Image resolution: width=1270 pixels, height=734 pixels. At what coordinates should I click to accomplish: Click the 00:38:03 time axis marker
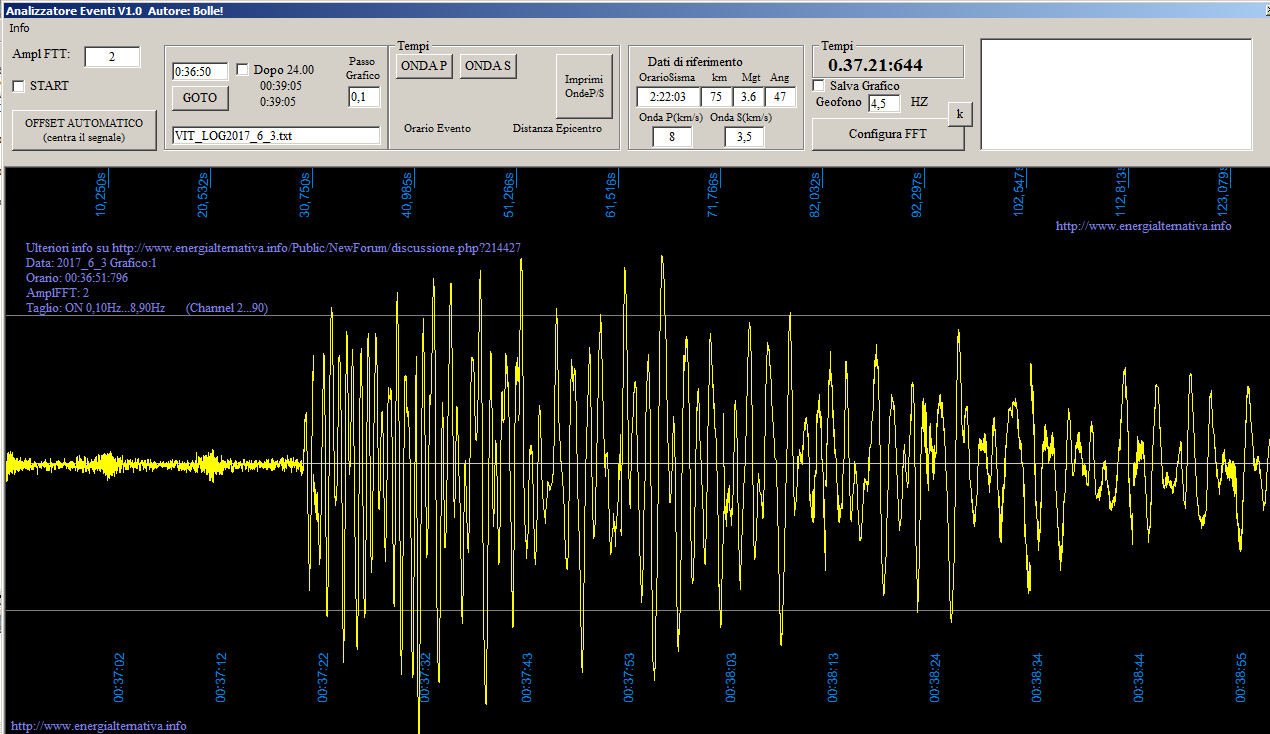click(731, 677)
